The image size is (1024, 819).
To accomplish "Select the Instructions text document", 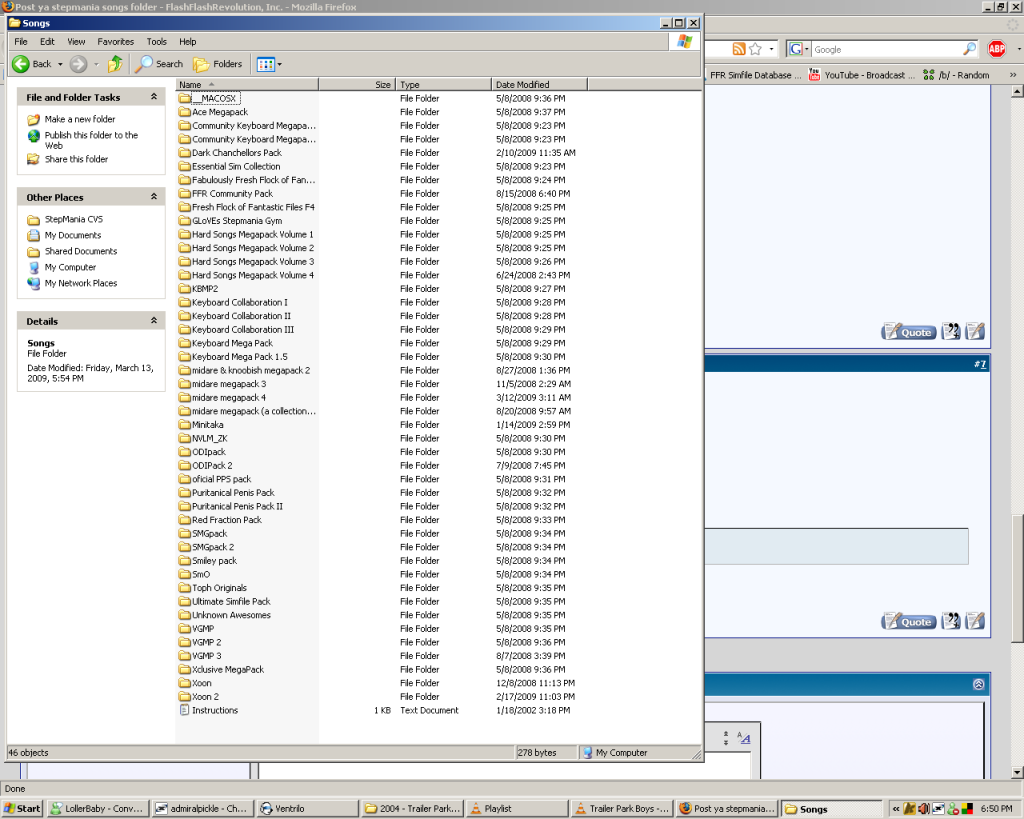I will 215,710.
